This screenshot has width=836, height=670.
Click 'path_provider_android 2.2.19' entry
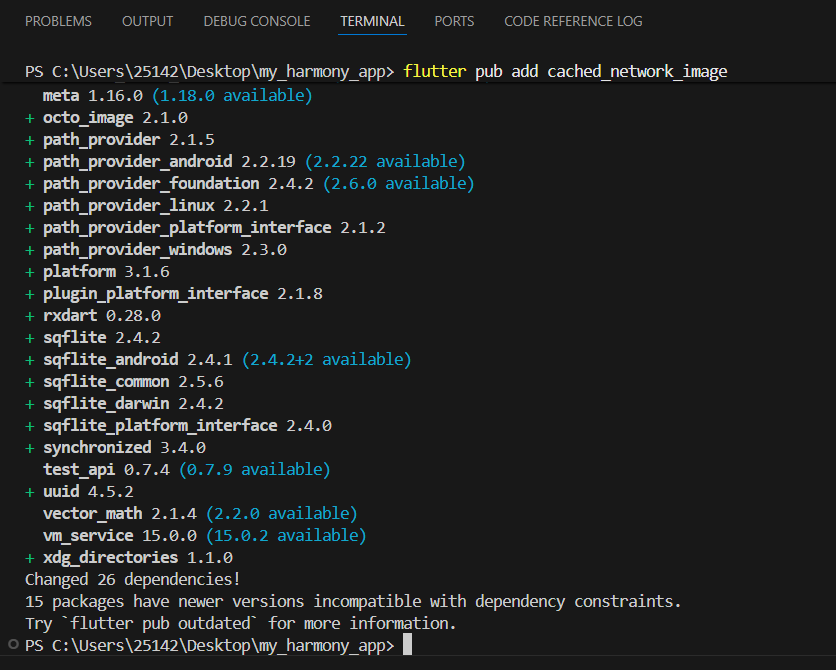tap(169, 162)
